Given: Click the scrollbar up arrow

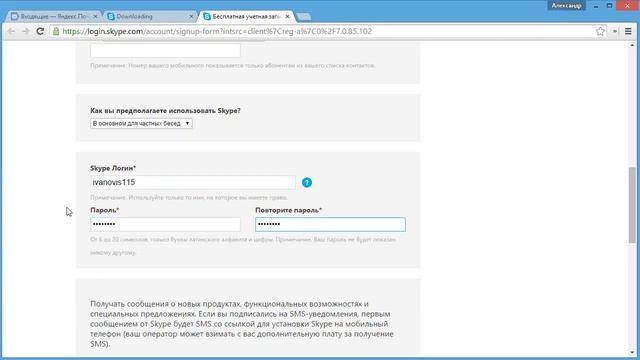Looking at the screenshot, I should coord(632,45).
